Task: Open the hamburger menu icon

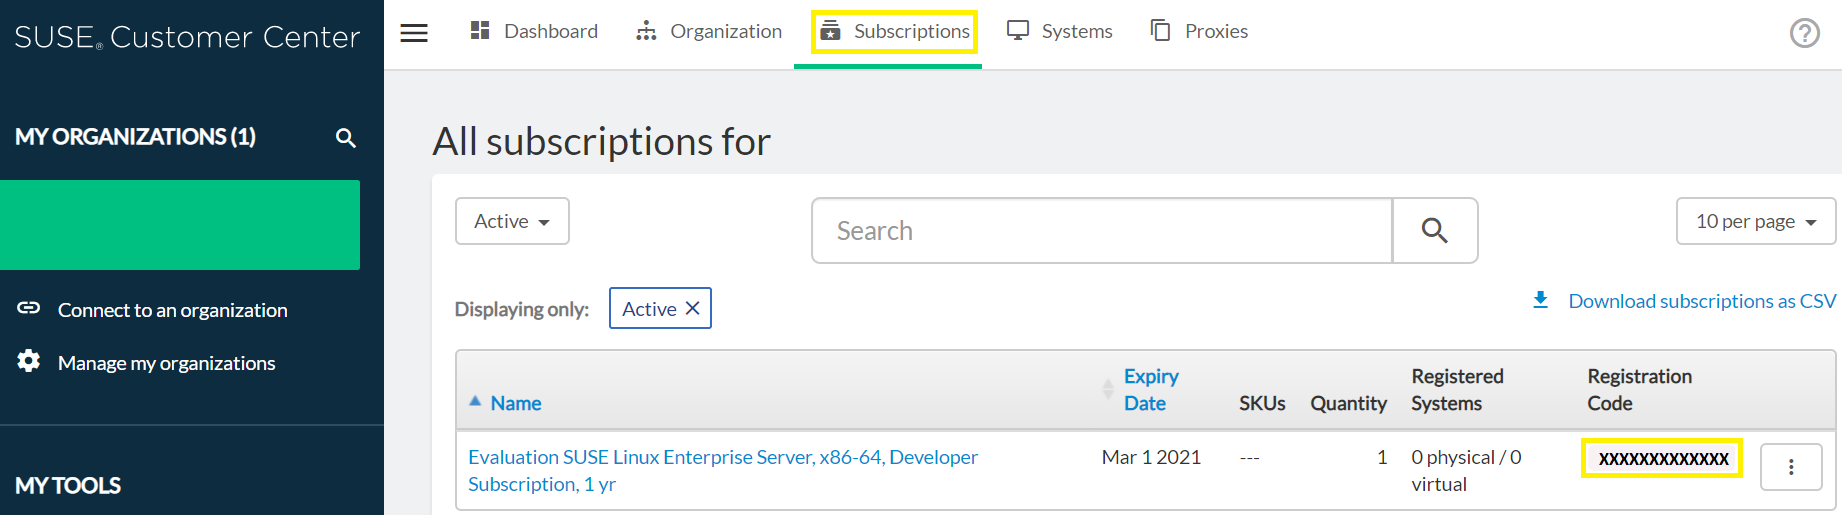Action: pos(414,32)
